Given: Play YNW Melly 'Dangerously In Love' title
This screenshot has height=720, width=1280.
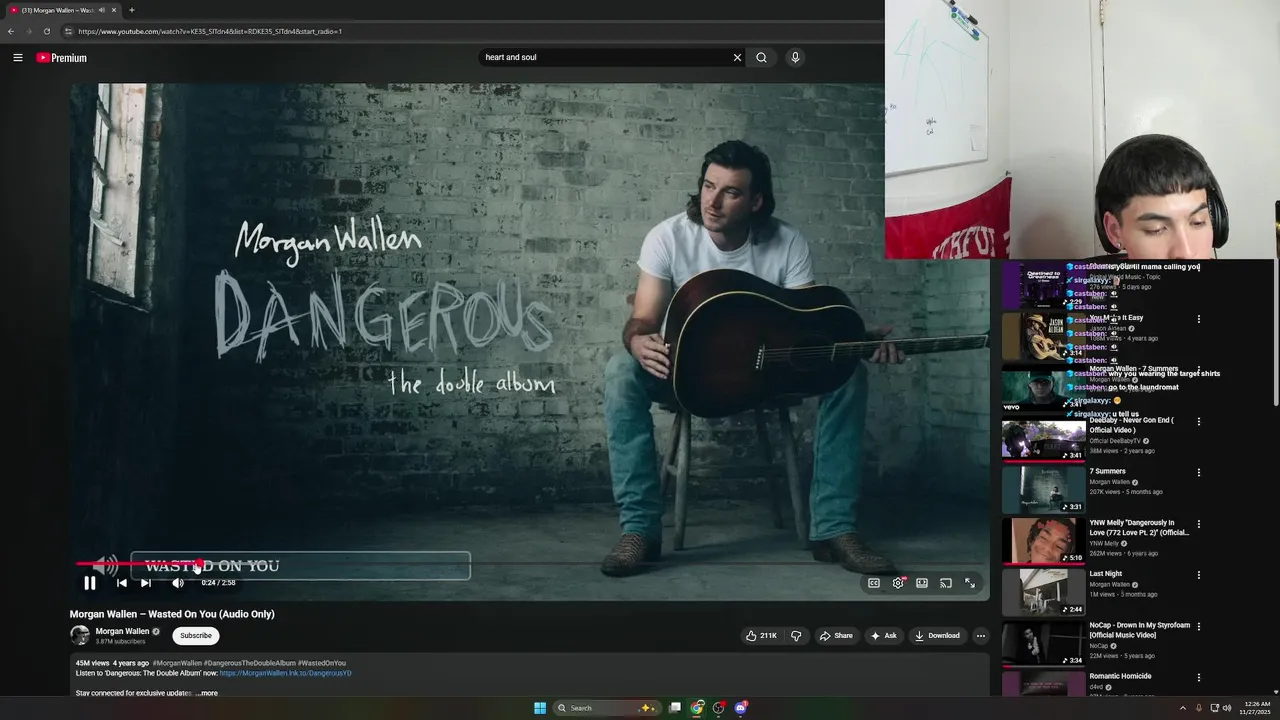Looking at the screenshot, I should point(1139,527).
